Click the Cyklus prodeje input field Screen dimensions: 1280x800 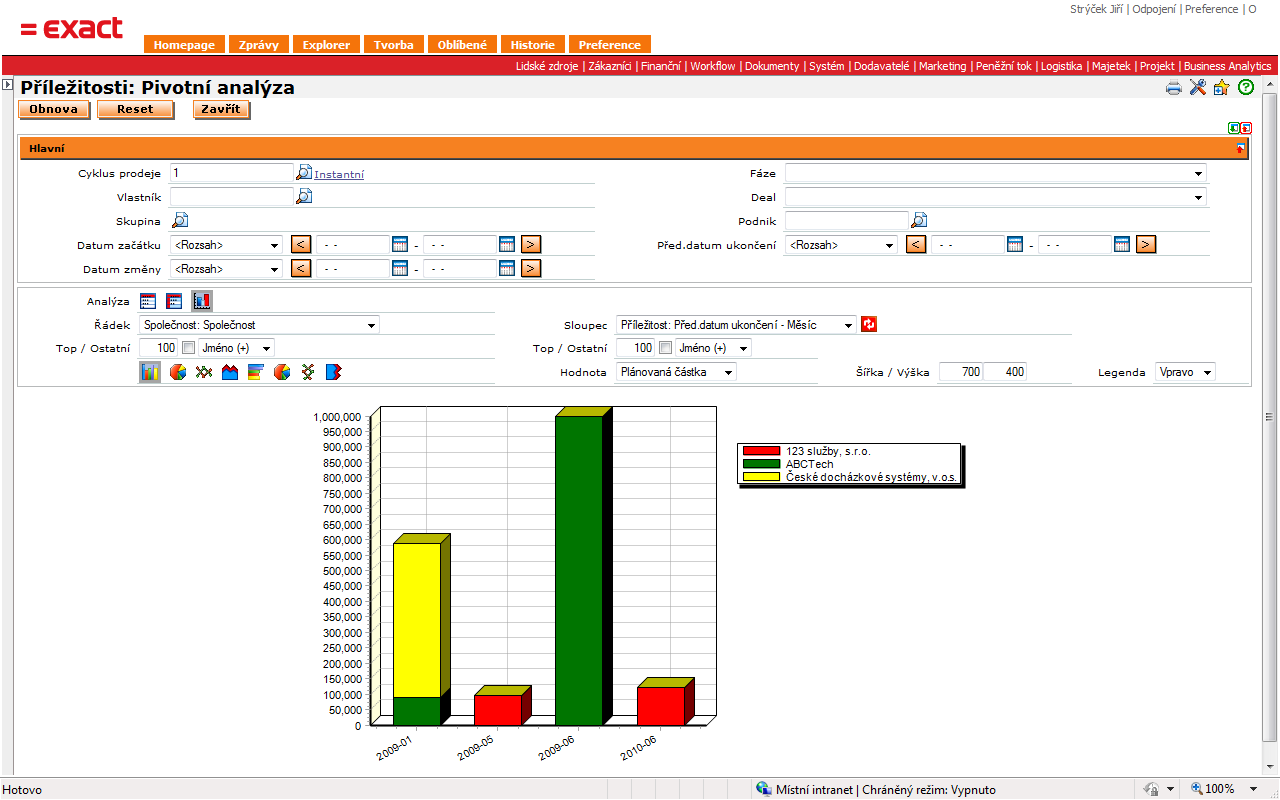[232, 173]
